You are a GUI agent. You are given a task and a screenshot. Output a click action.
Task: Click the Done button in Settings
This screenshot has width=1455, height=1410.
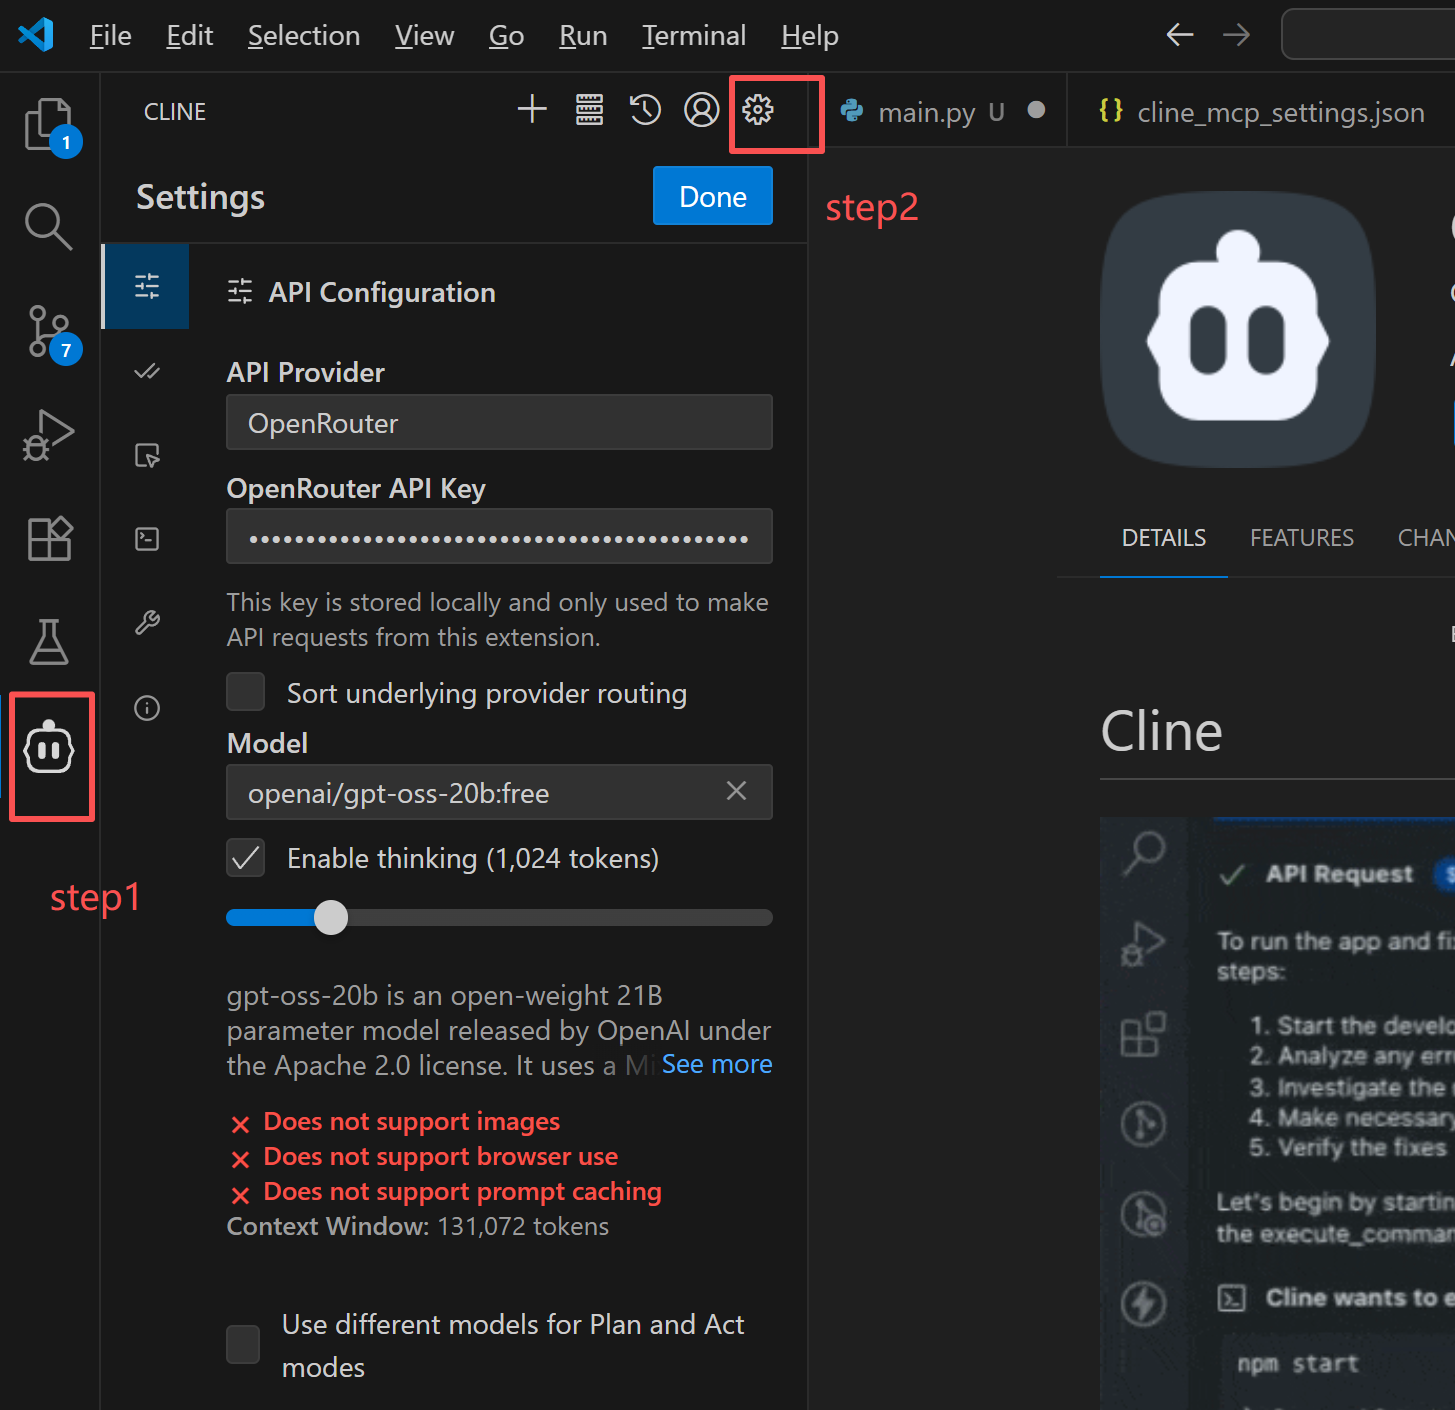point(713,196)
